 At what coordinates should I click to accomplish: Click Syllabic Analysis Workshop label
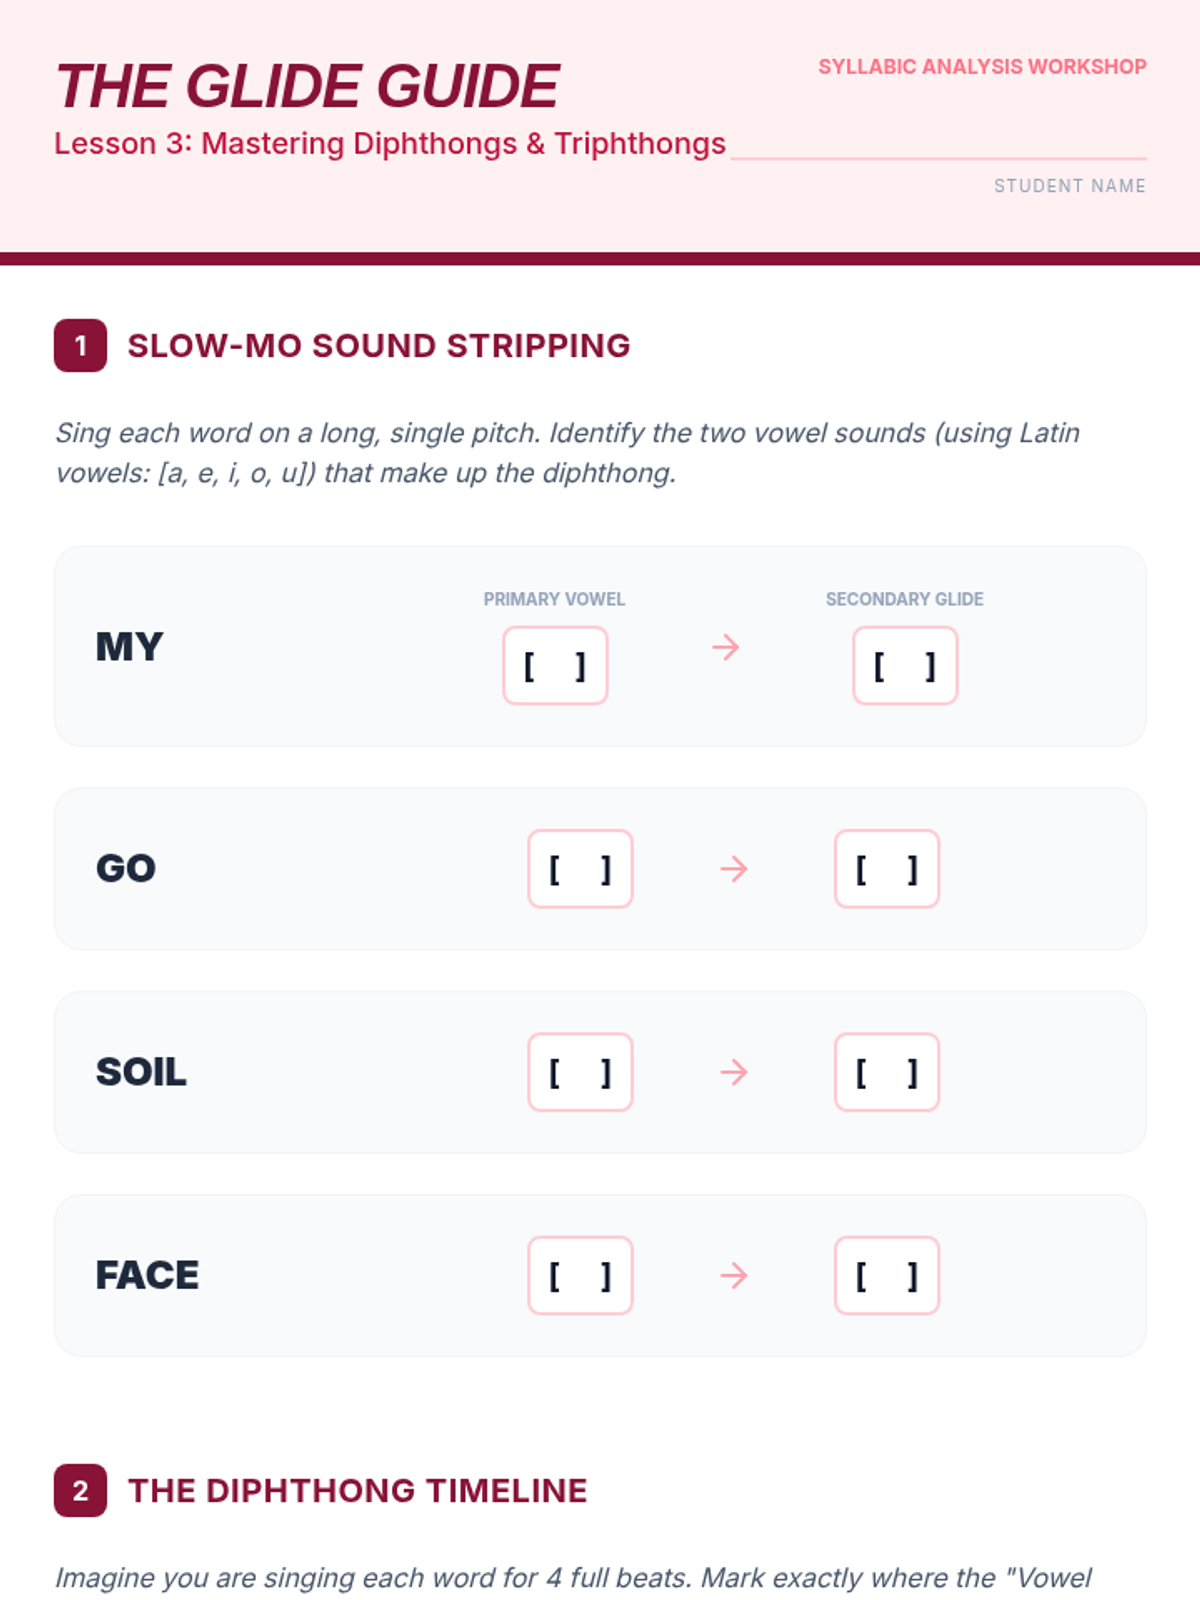[982, 67]
